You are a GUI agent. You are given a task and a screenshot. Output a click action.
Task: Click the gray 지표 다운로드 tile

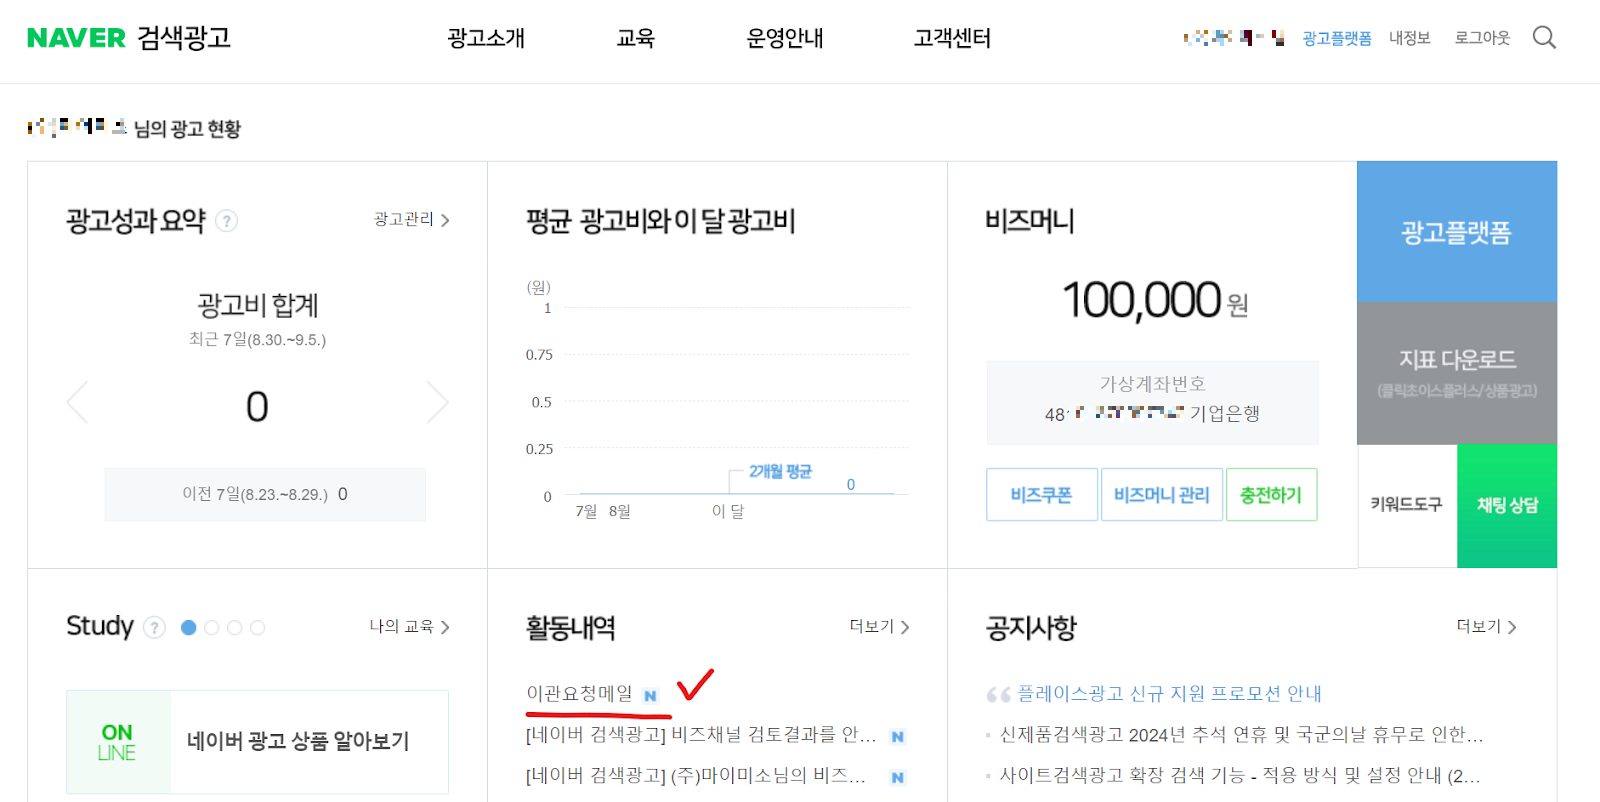tap(1457, 372)
